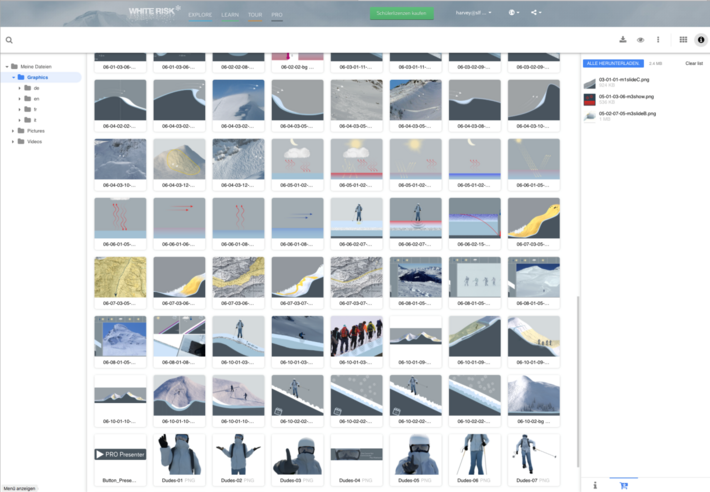Select the Dudes-01 PNG thumbnail
Viewport: 710px width, 492px height.
pyautogui.click(x=177, y=457)
